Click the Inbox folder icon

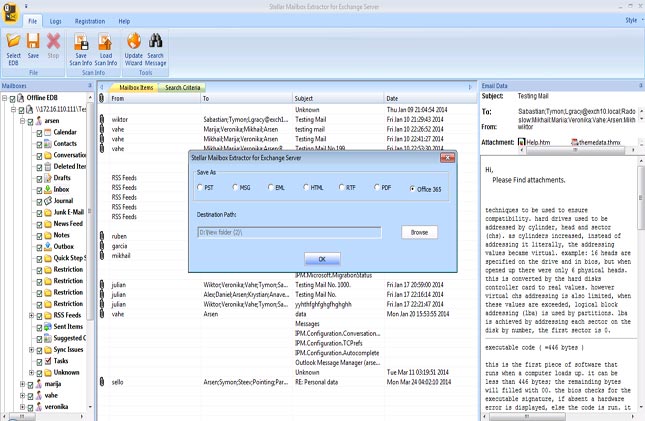[48, 189]
